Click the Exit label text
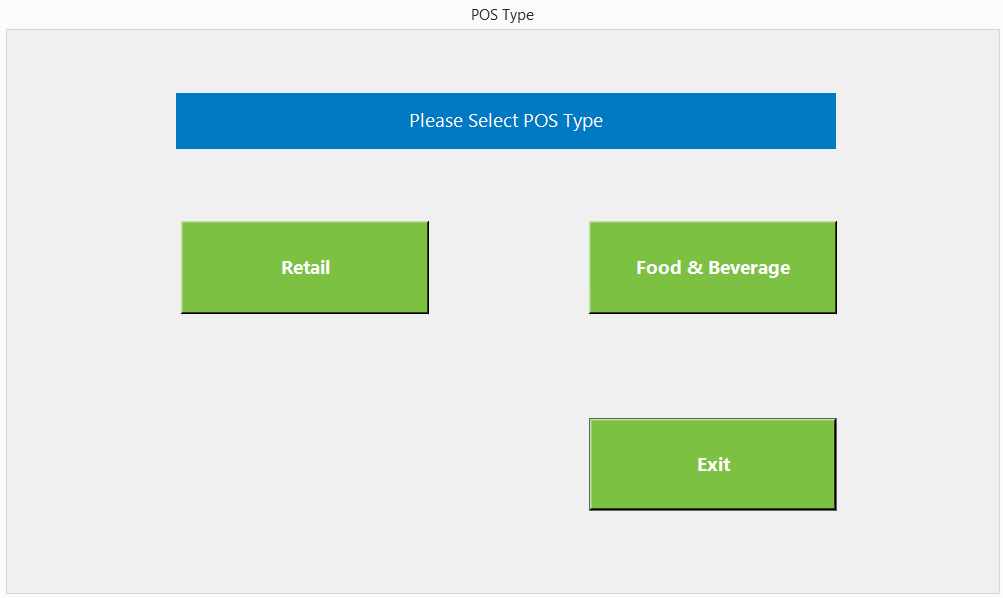 [x=714, y=465]
